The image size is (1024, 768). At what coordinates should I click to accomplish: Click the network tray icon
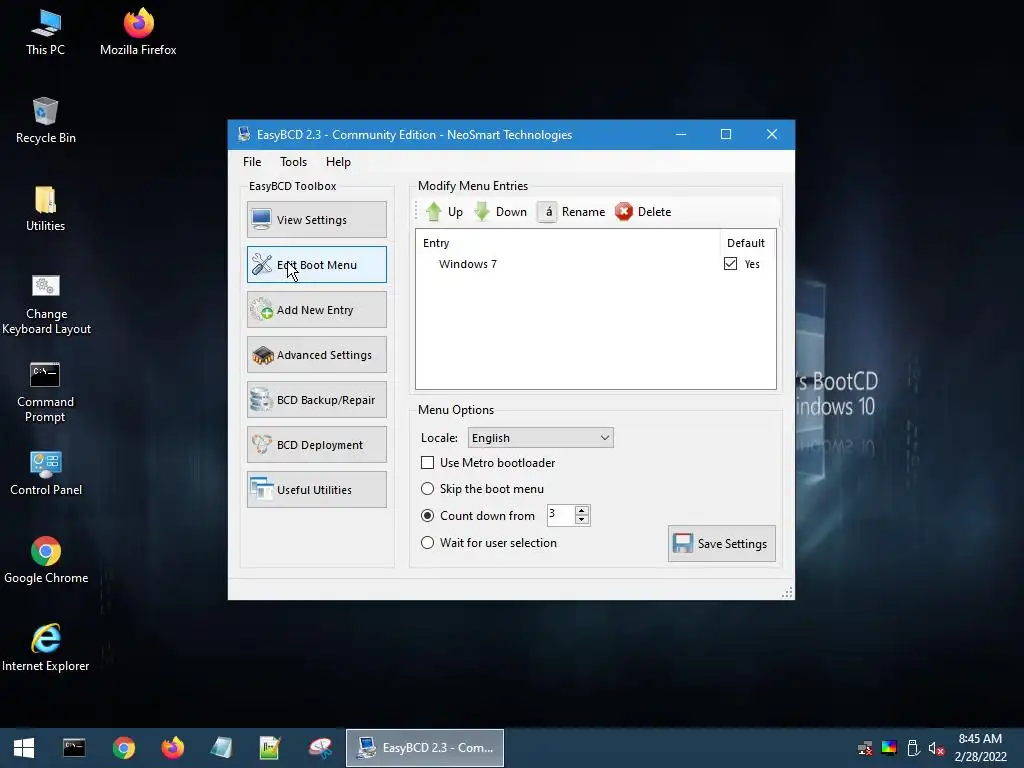[865, 748]
